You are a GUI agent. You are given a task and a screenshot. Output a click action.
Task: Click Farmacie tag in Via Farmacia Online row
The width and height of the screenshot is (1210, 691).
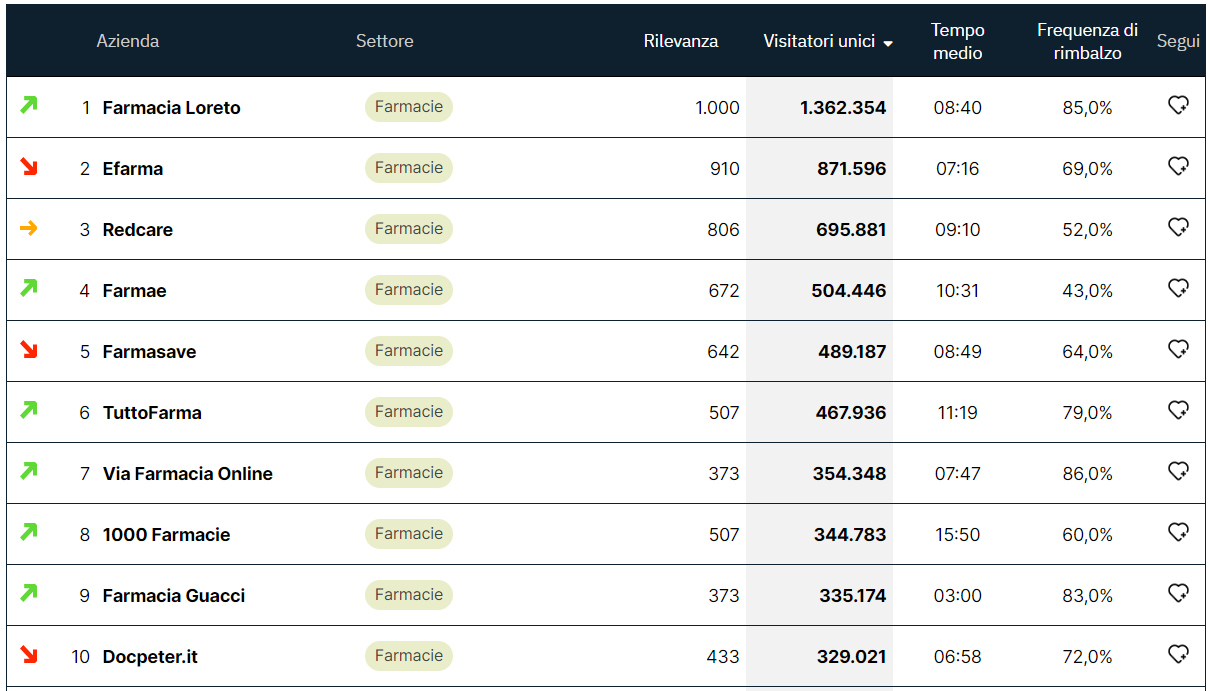(x=409, y=473)
